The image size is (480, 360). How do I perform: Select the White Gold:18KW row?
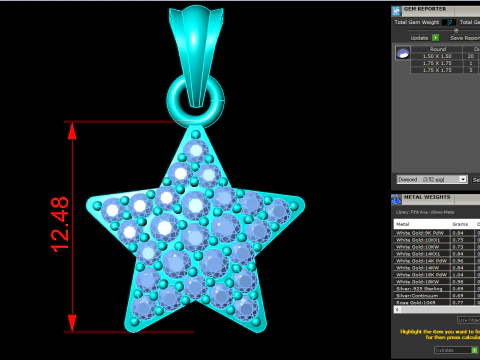click(x=437, y=282)
